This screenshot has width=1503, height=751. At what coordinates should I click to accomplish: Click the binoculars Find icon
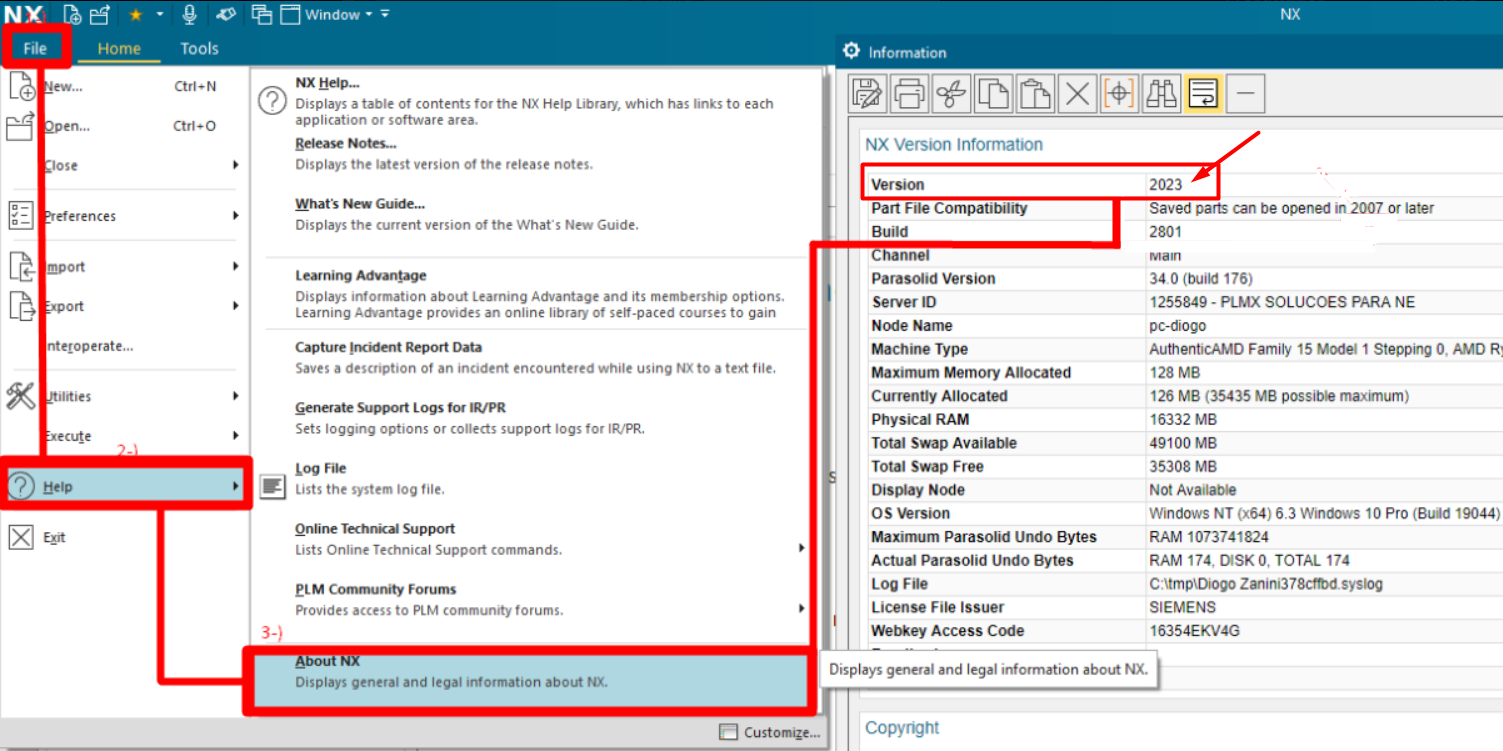click(x=1161, y=94)
